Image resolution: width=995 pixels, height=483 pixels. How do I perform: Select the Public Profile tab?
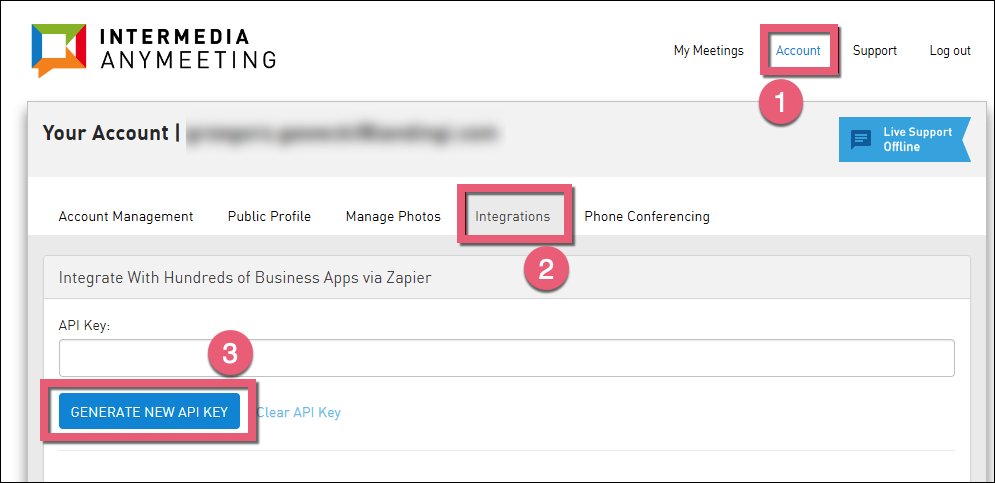(269, 216)
